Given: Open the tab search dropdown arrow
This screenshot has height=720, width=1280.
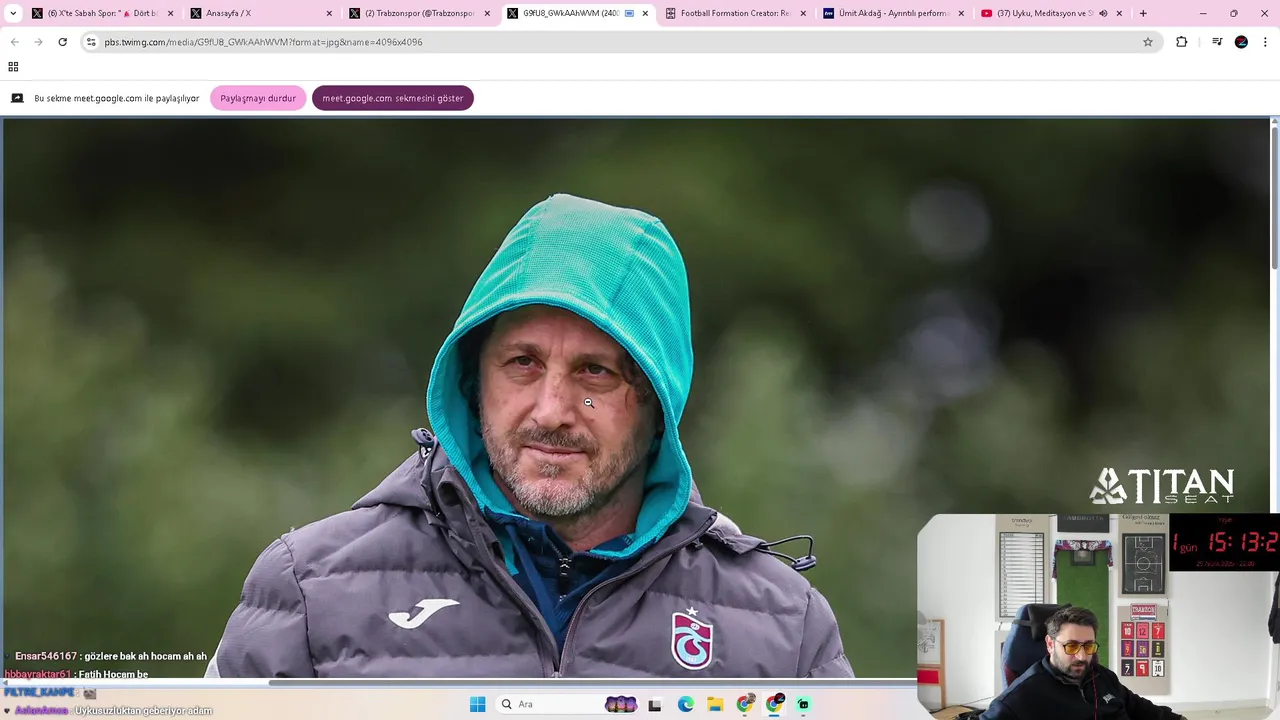Looking at the screenshot, I should coord(13,13).
